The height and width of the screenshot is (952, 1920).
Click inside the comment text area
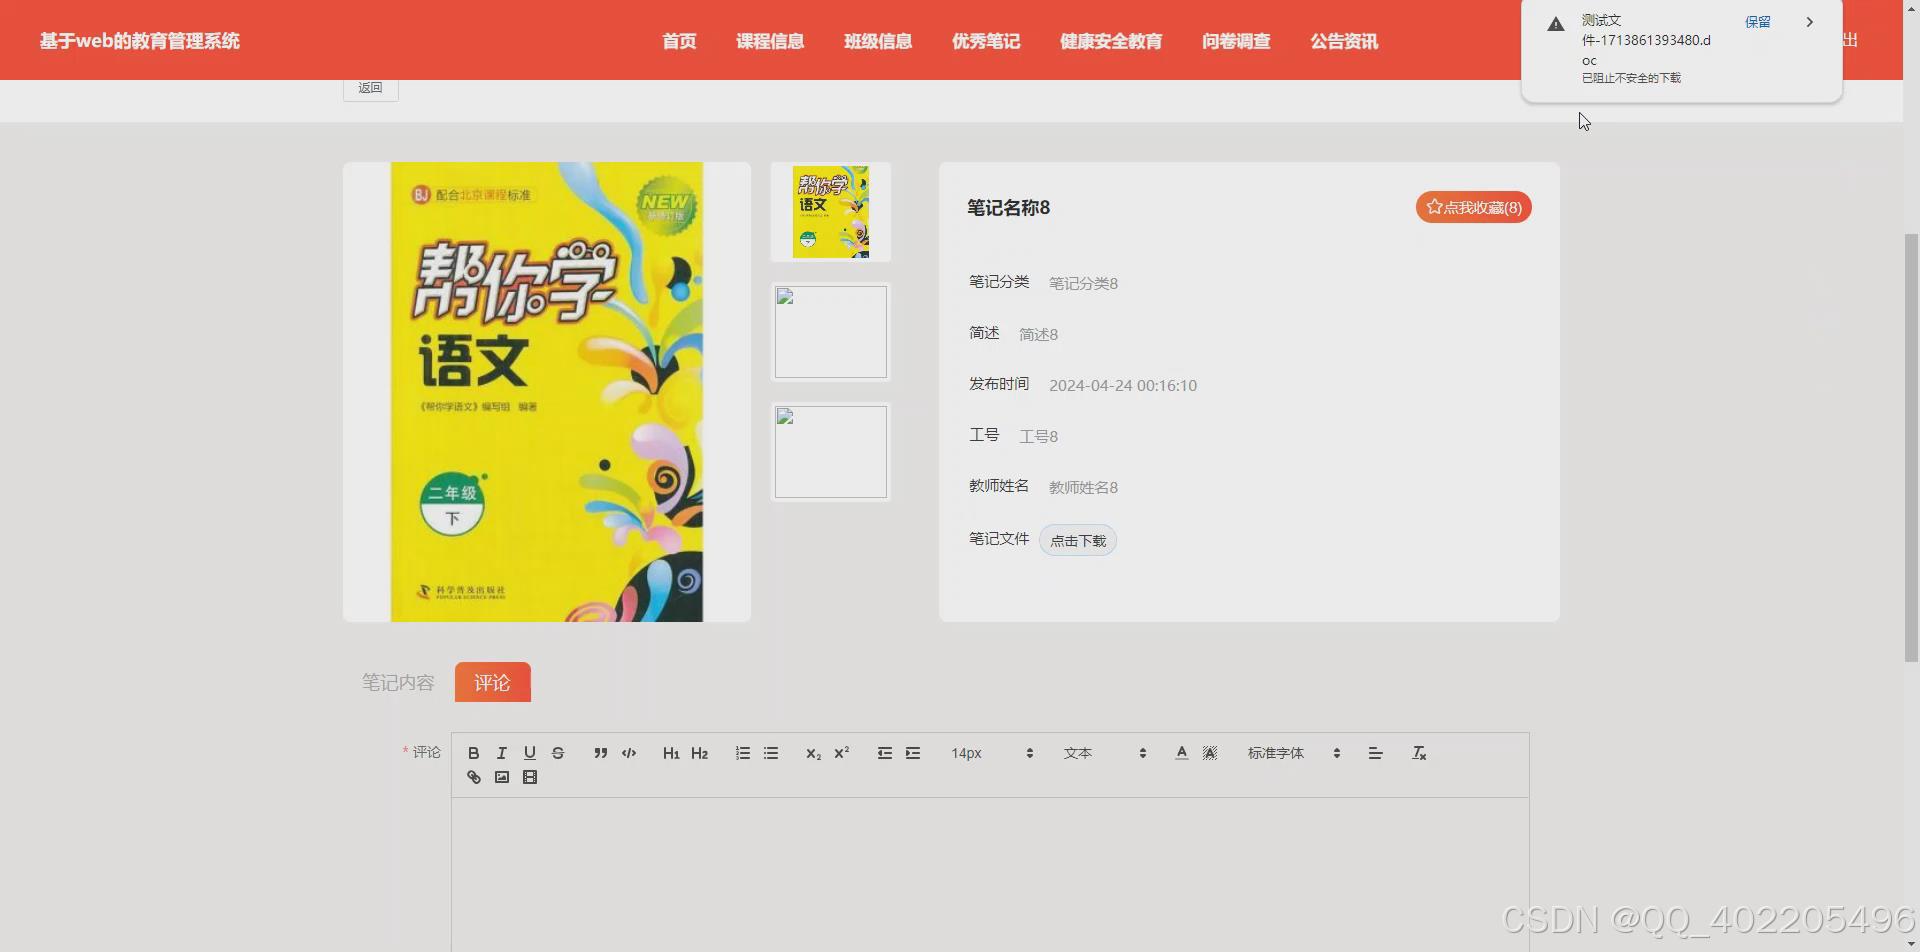[990, 875]
